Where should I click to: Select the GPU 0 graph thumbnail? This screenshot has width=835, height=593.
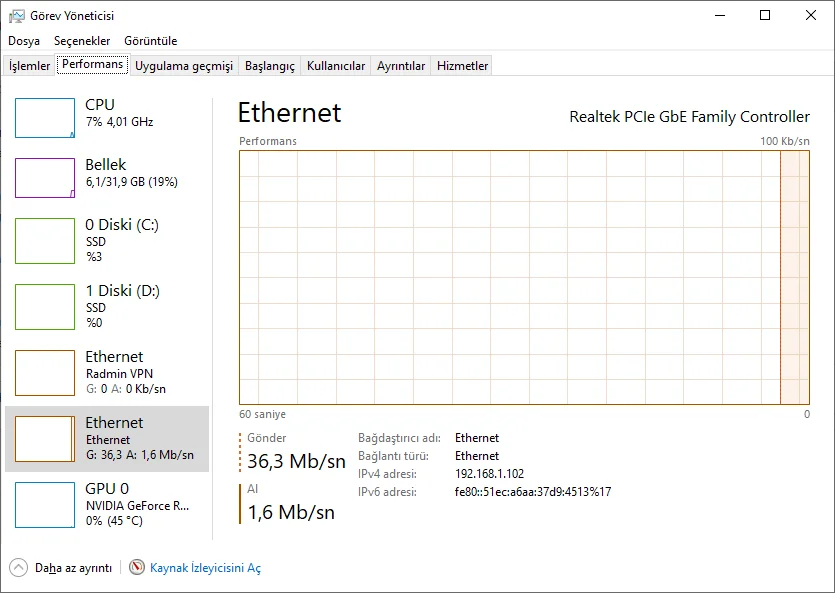45,505
